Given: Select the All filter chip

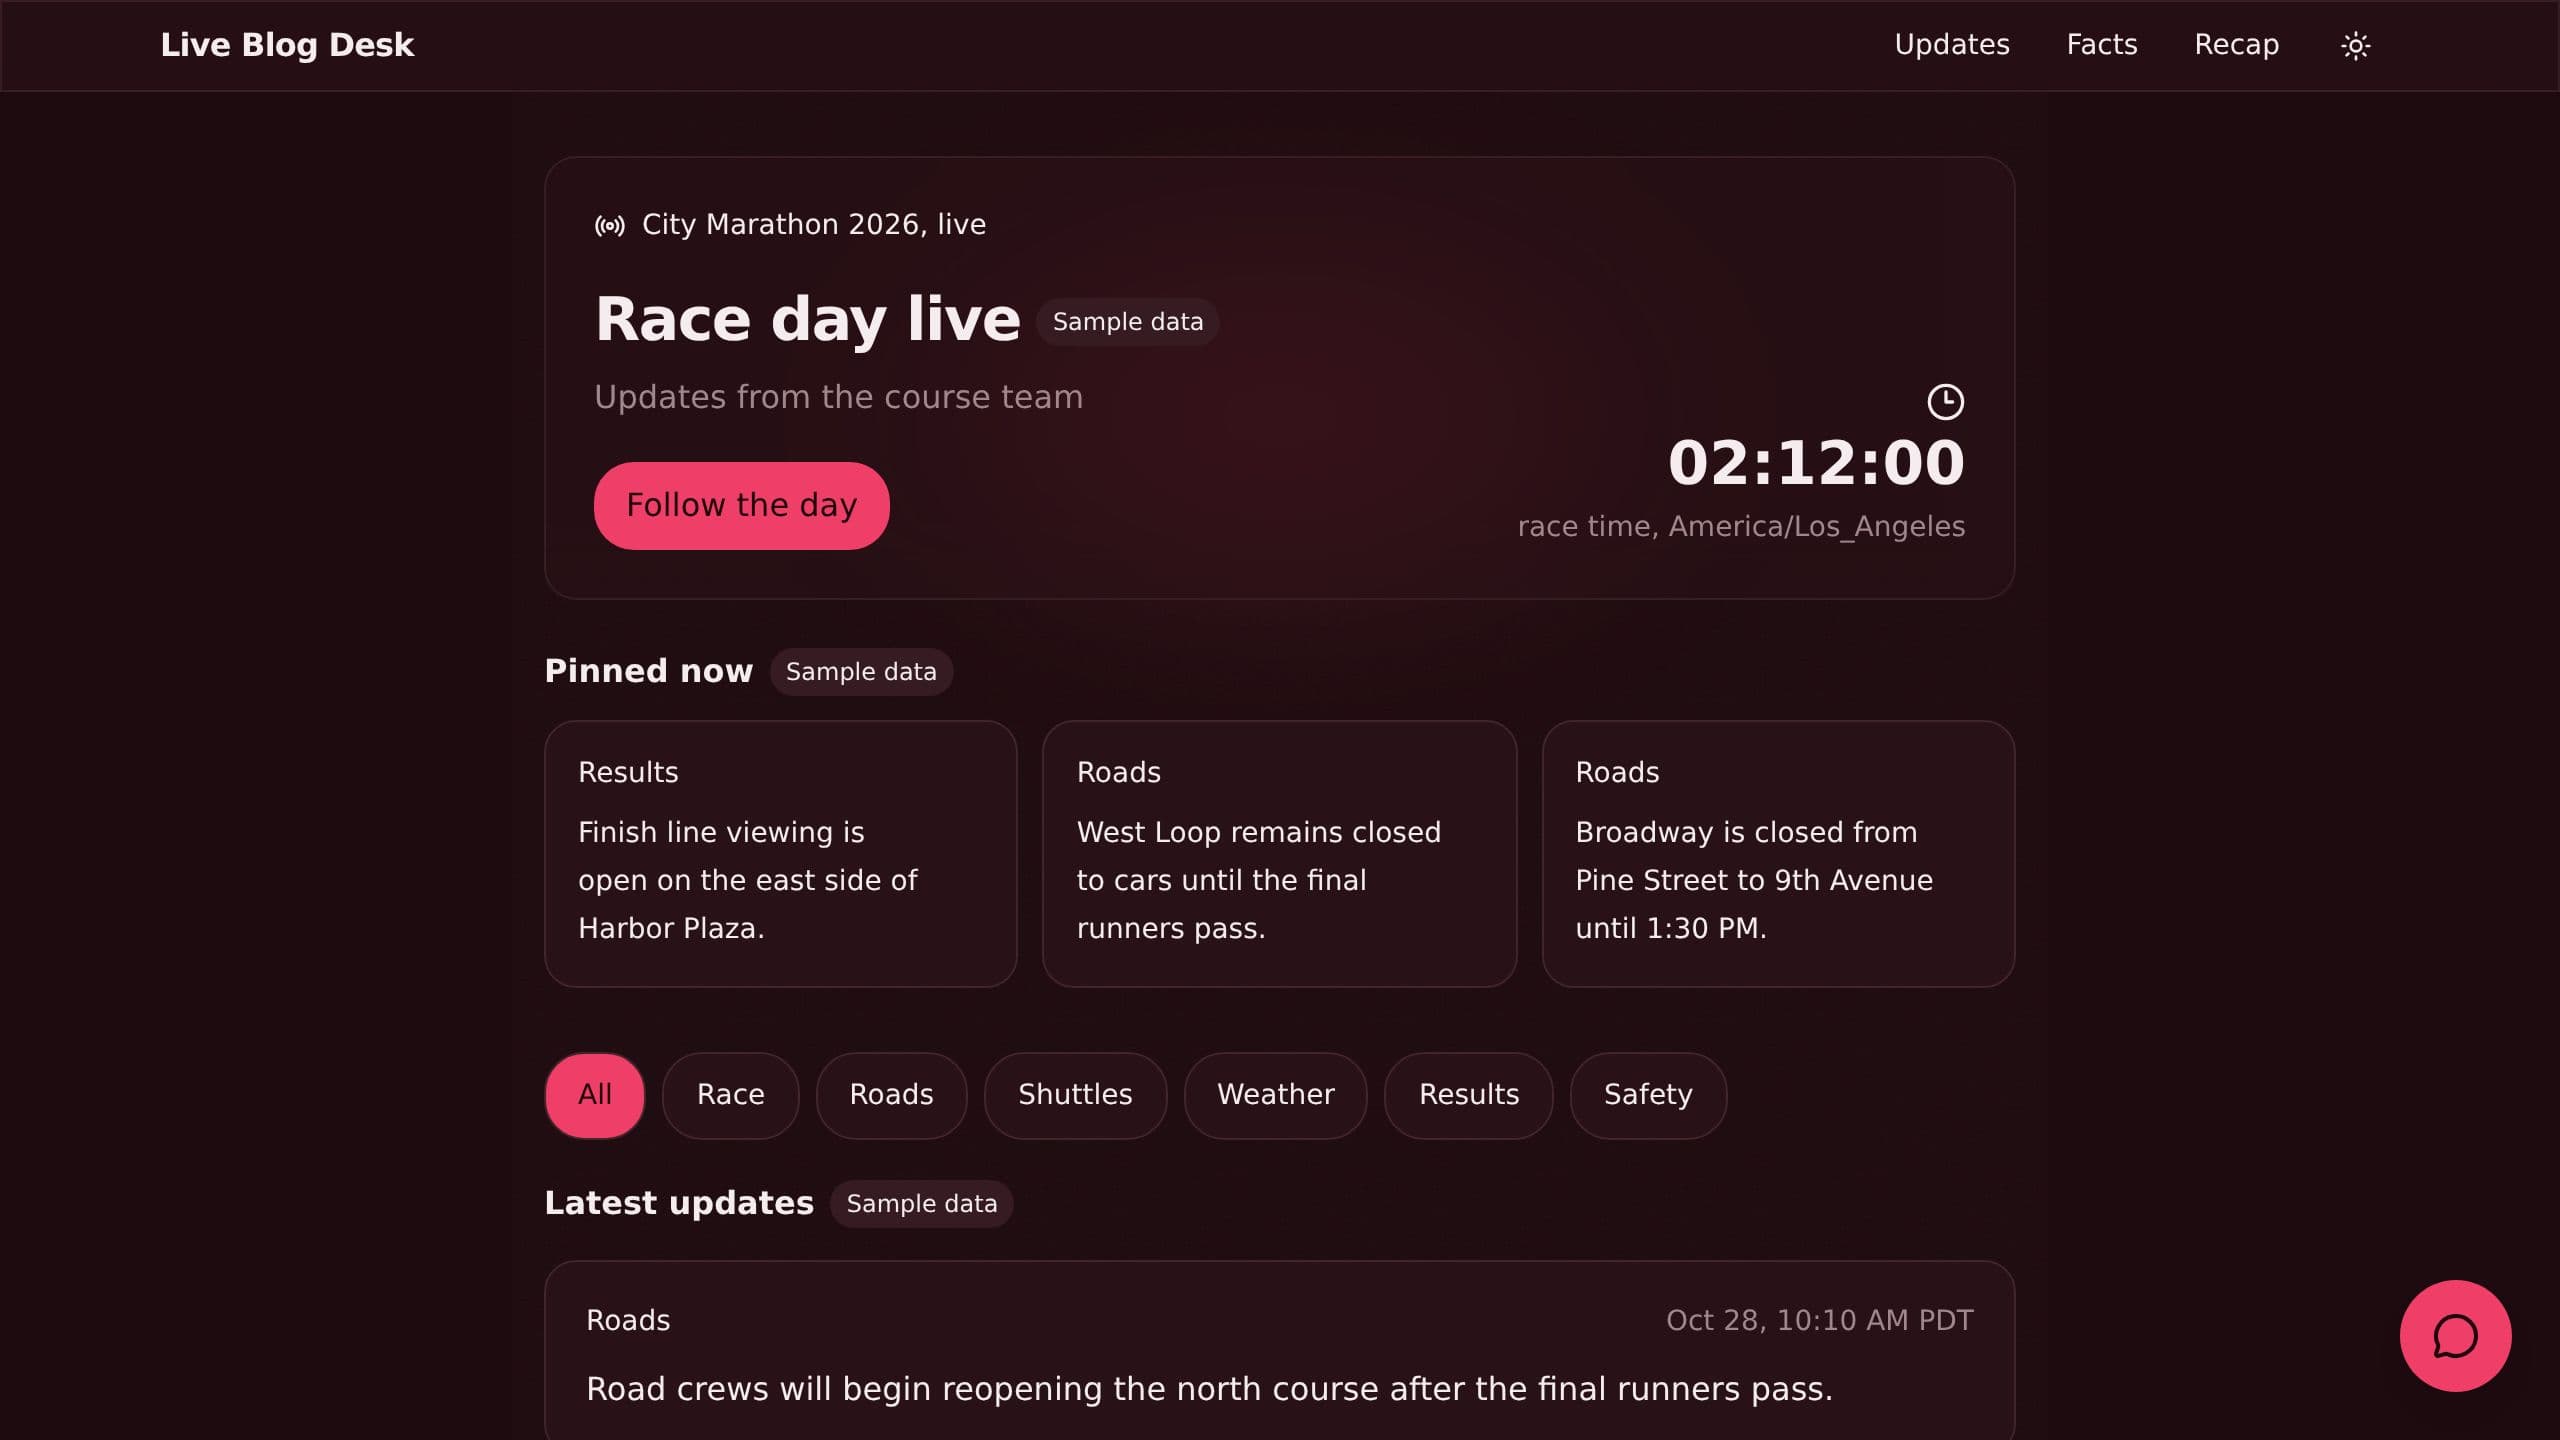Looking at the screenshot, I should [x=595, y=1095].
